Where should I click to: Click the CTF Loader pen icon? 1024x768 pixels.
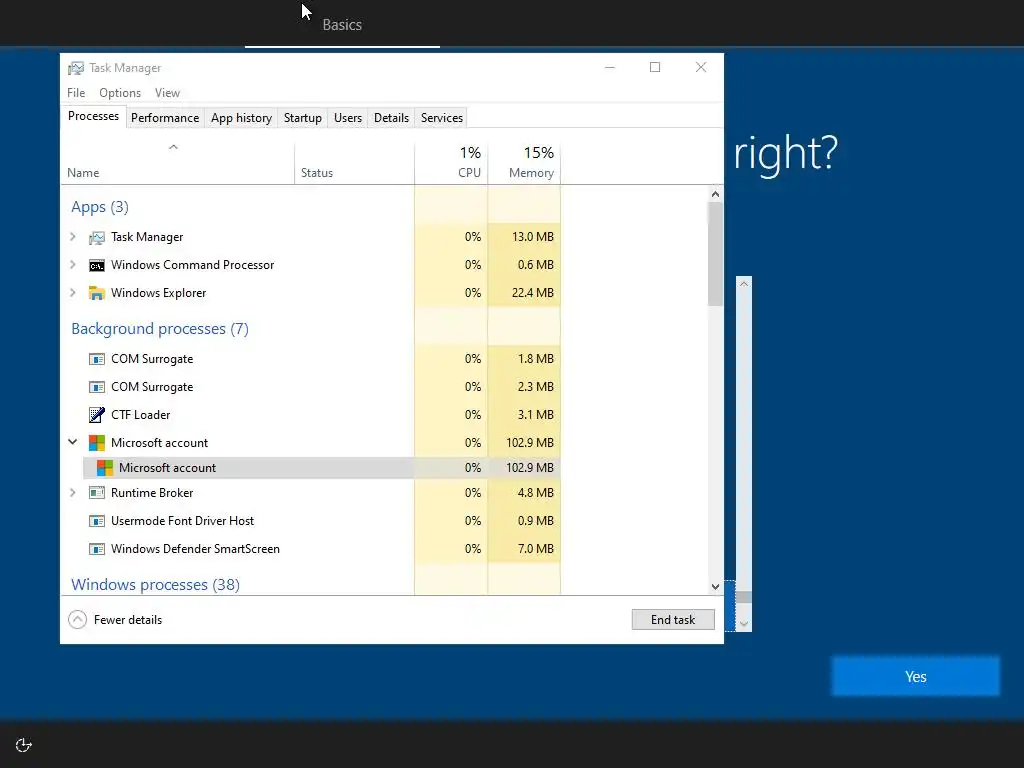[97, 415]
